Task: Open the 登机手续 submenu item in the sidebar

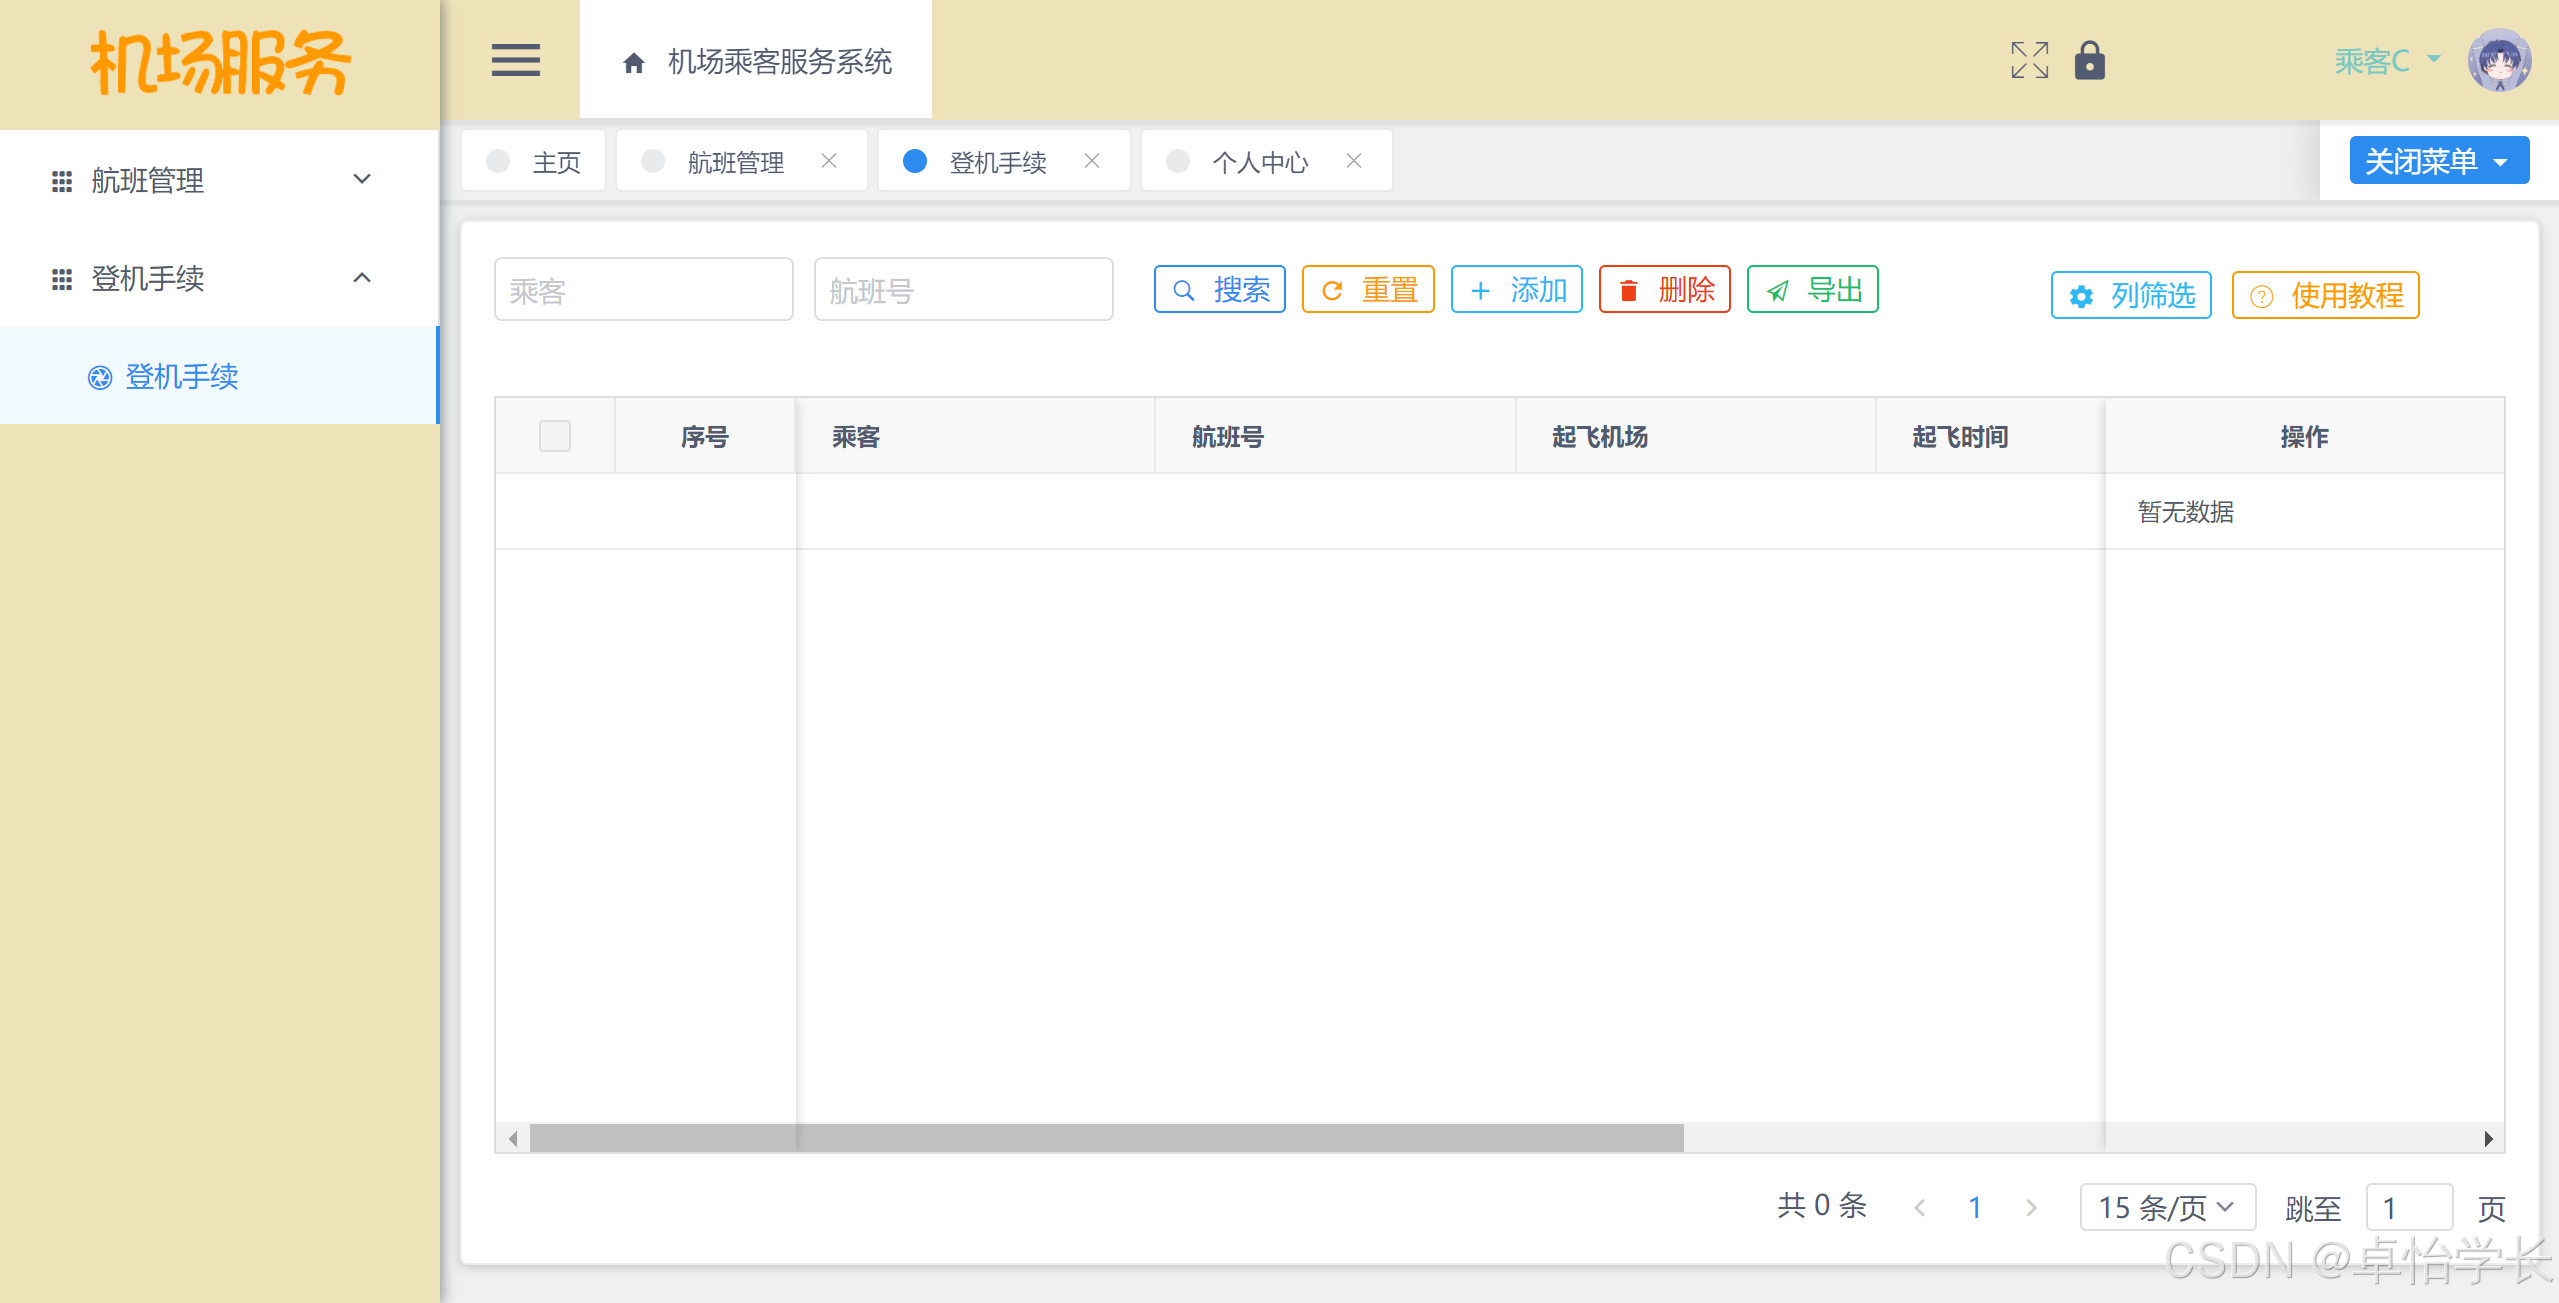Action: coord(219,376)
